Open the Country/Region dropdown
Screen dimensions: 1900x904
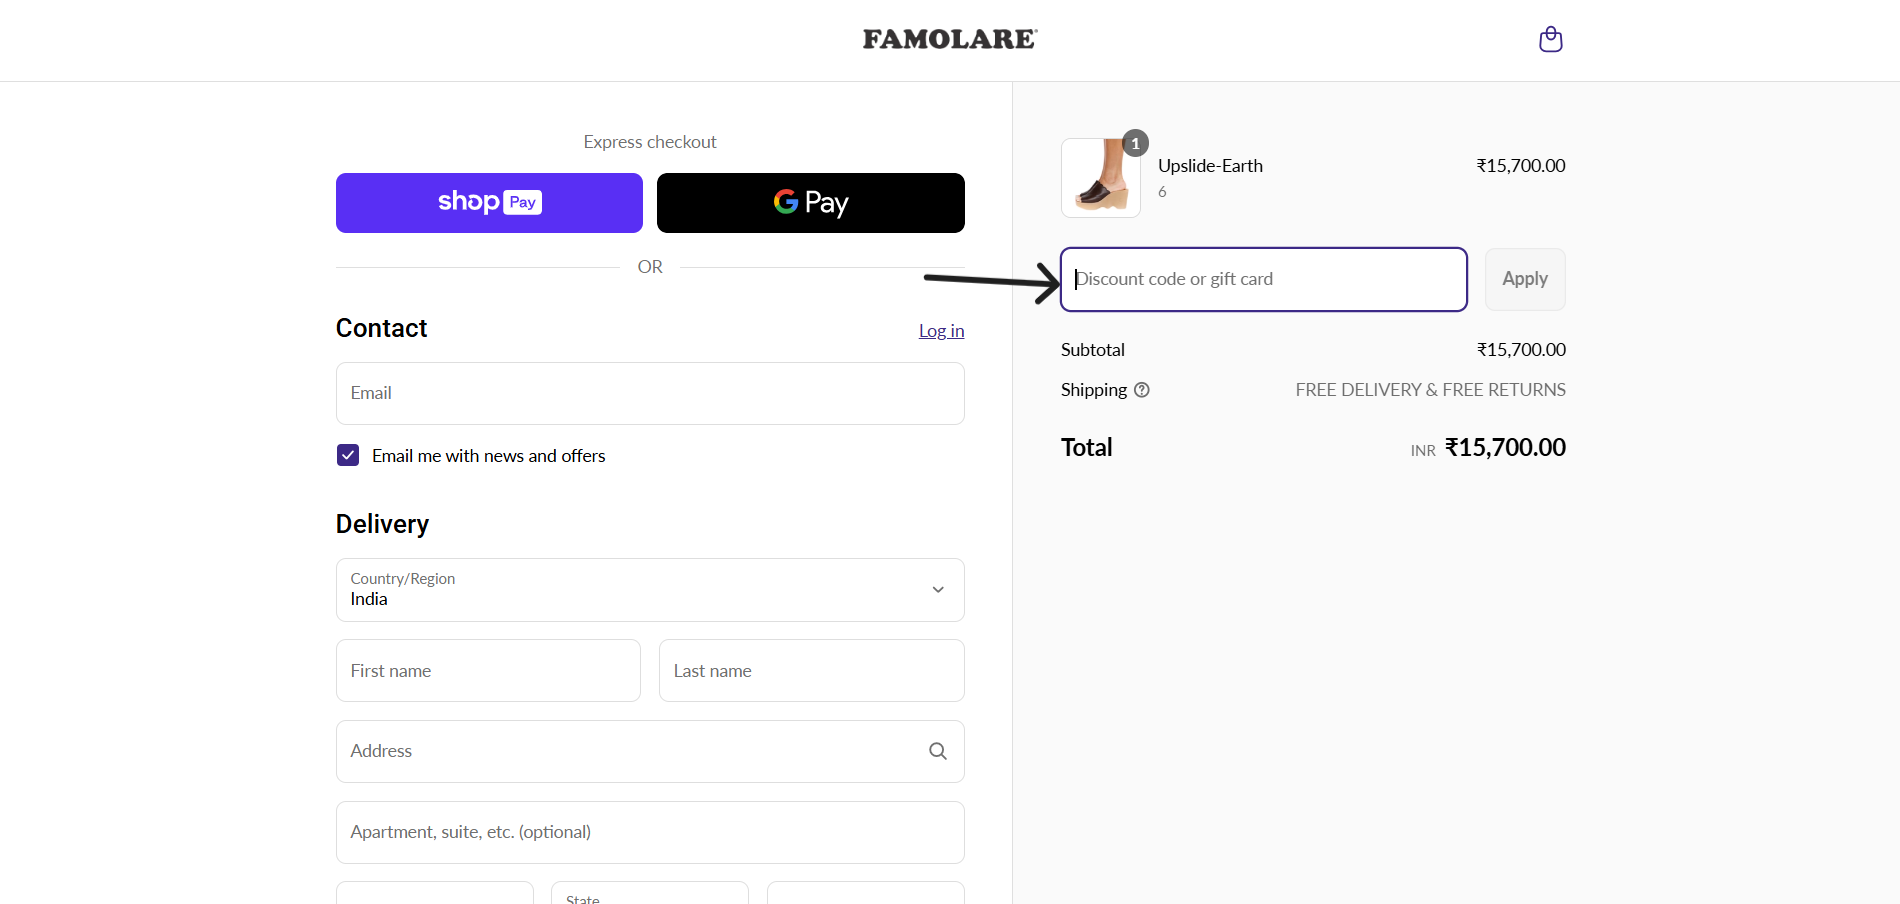click(650, 590)
